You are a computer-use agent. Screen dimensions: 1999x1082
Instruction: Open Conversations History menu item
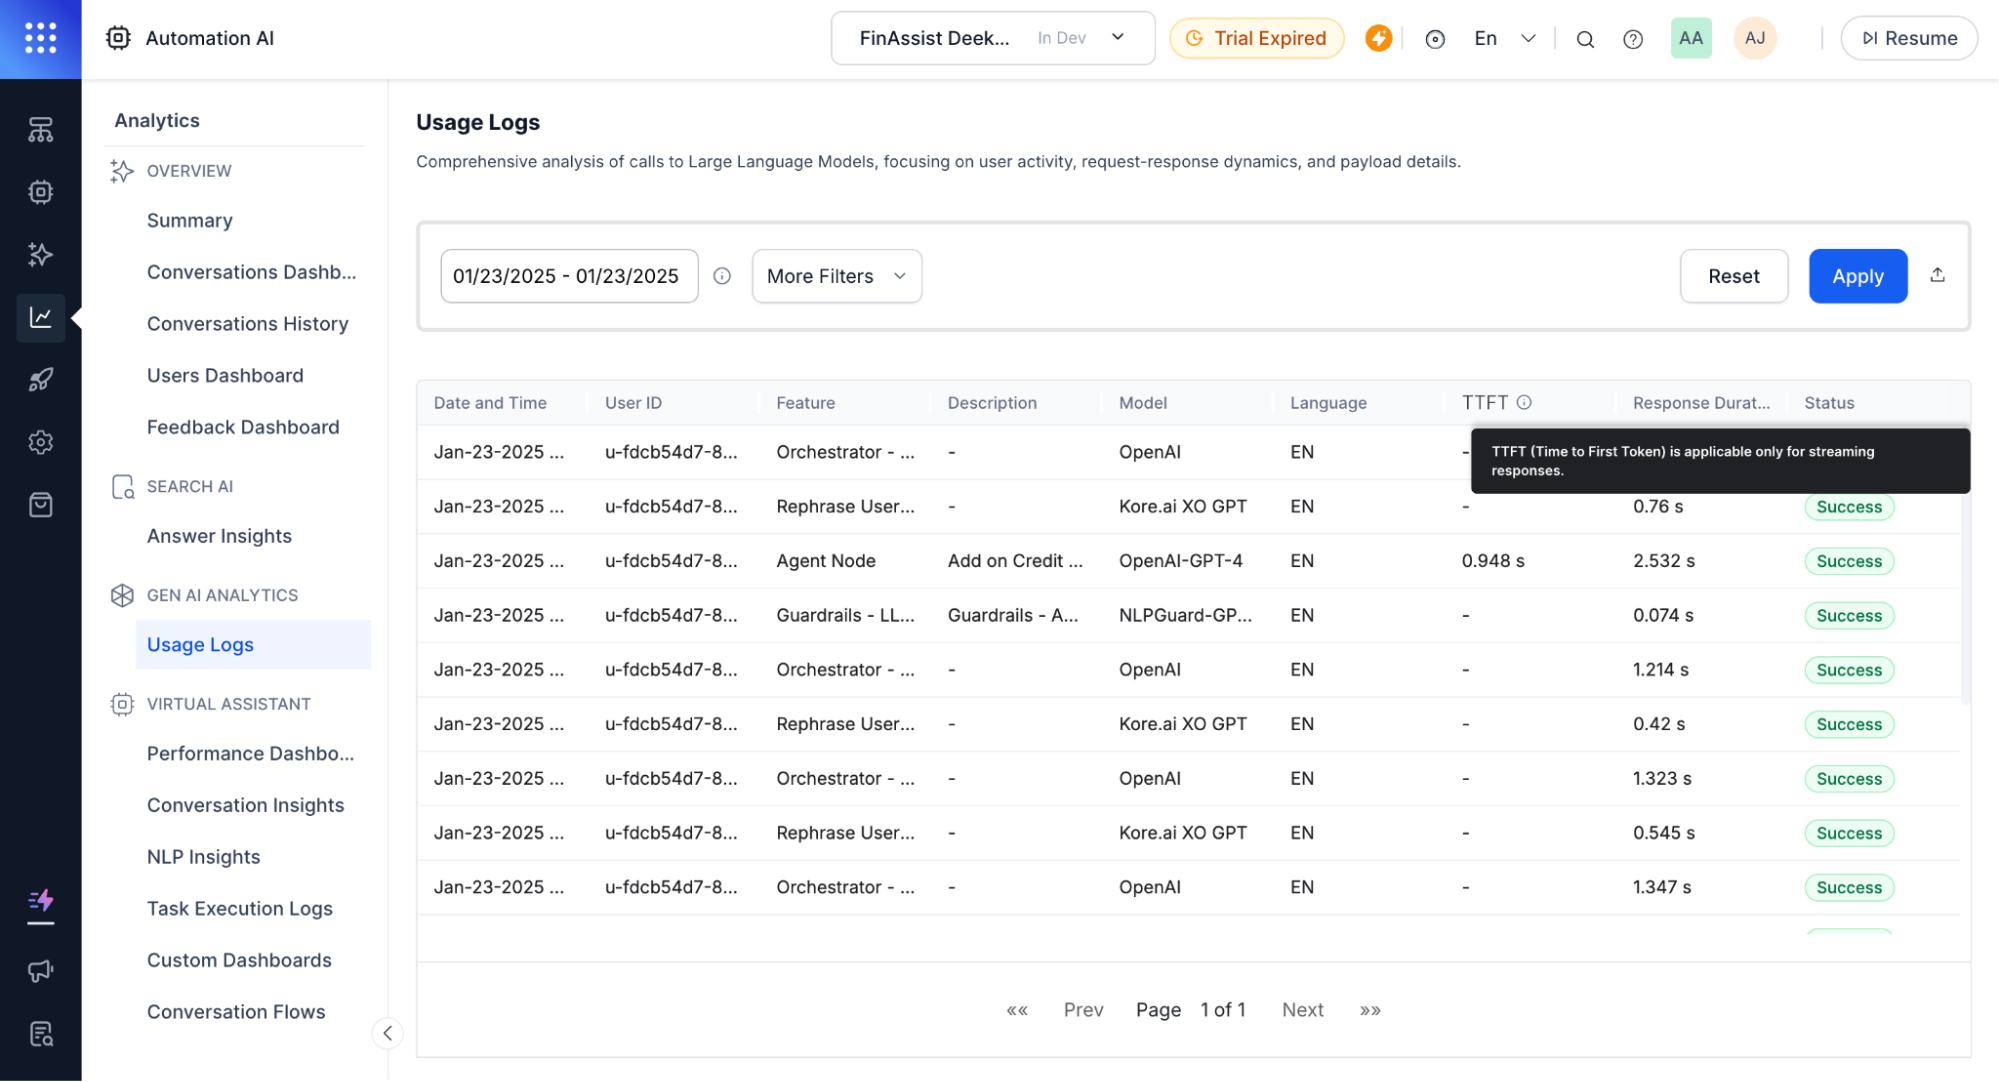pos(247,324)
